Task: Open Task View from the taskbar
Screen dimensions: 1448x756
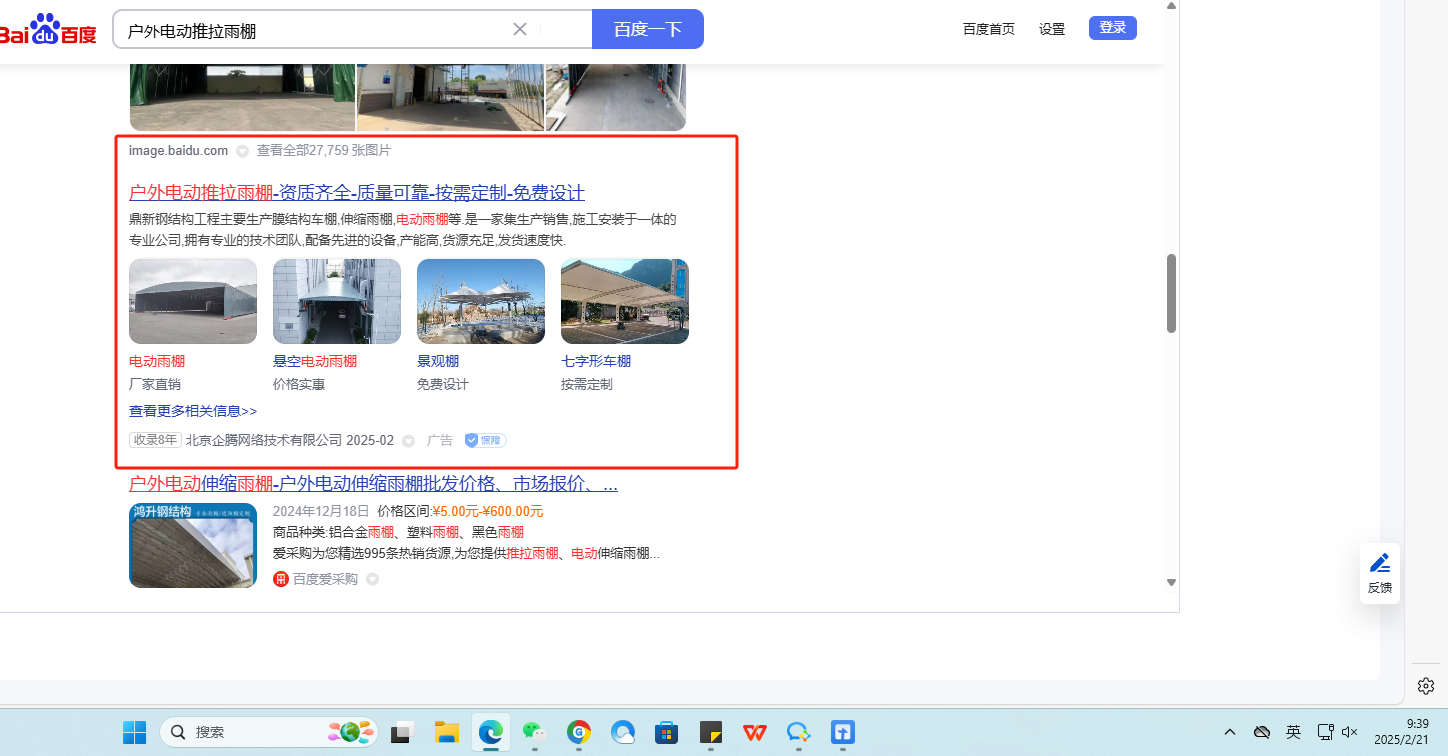Action: pos(403,733)
